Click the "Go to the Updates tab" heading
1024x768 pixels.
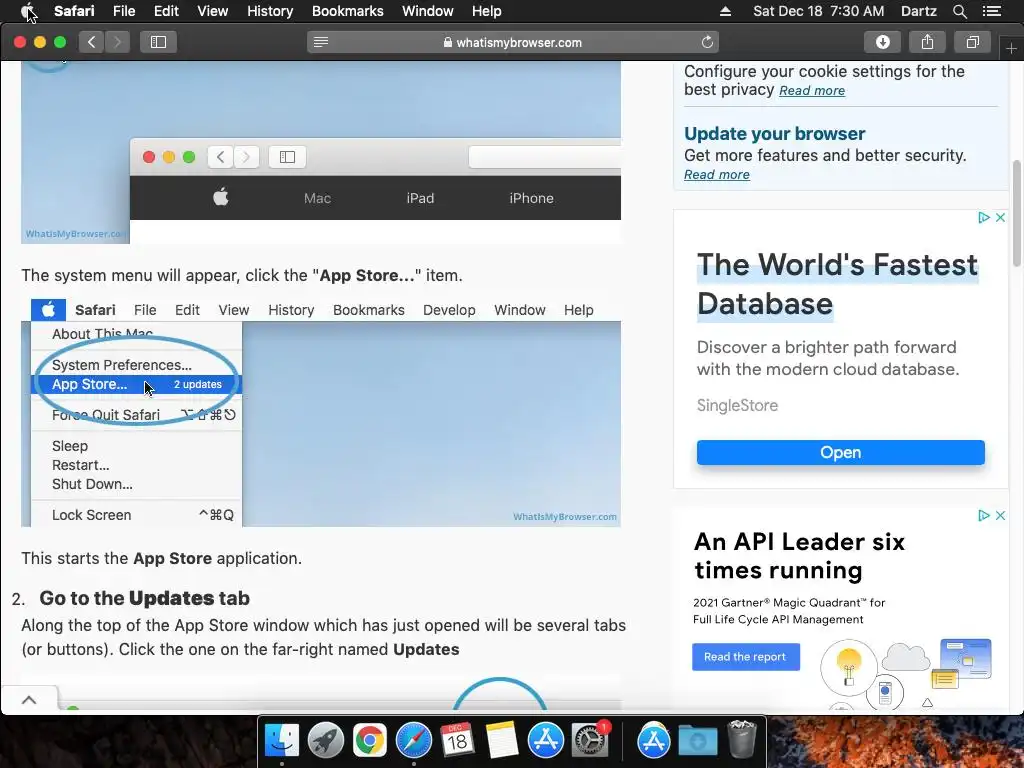pos(144,598)
